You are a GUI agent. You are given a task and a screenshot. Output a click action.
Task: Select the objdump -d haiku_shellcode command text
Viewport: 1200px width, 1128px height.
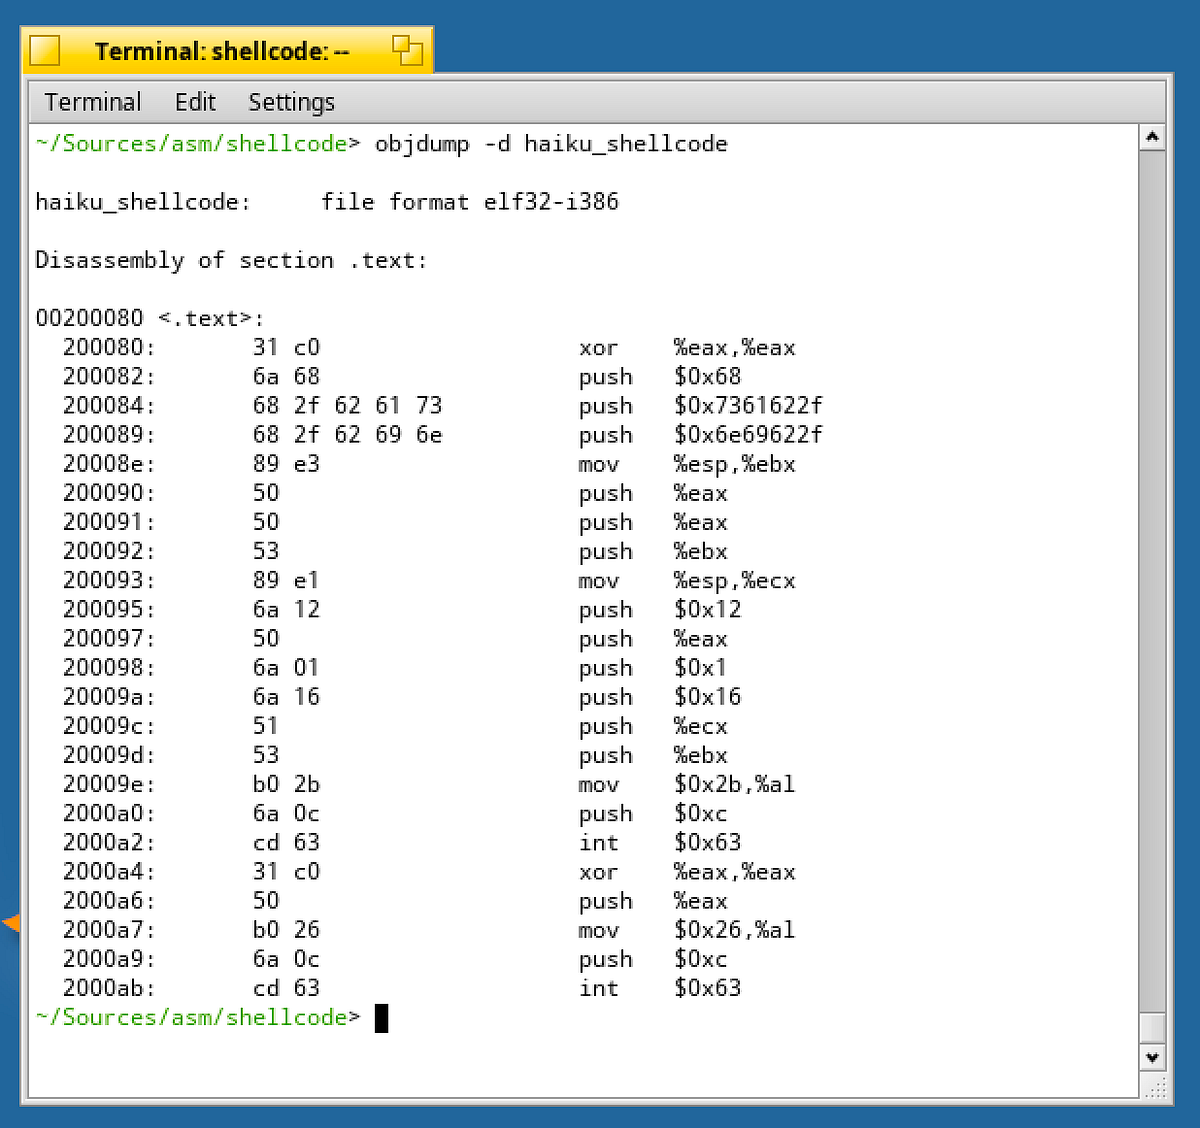[551, 143]
